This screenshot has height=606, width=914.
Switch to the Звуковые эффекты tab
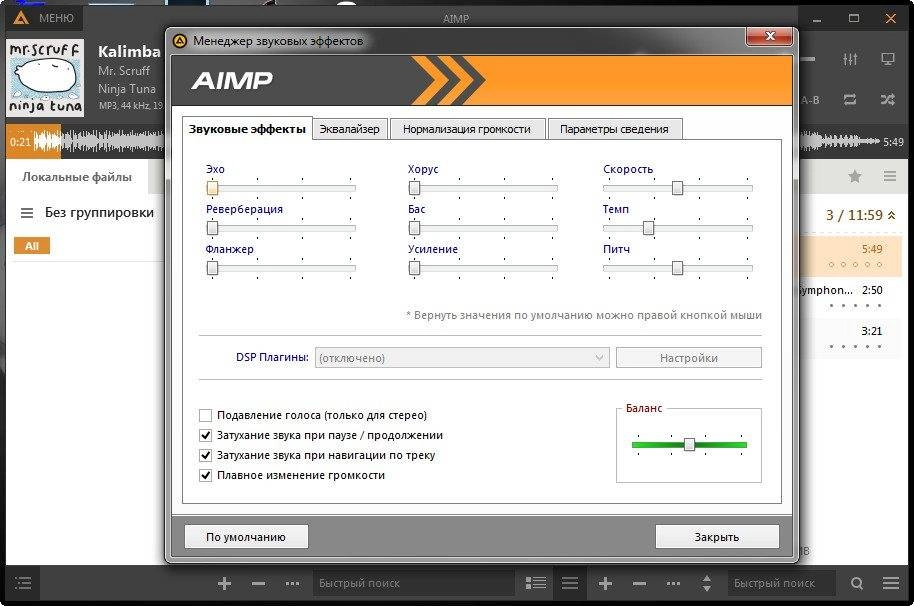(x=247, y=129)
